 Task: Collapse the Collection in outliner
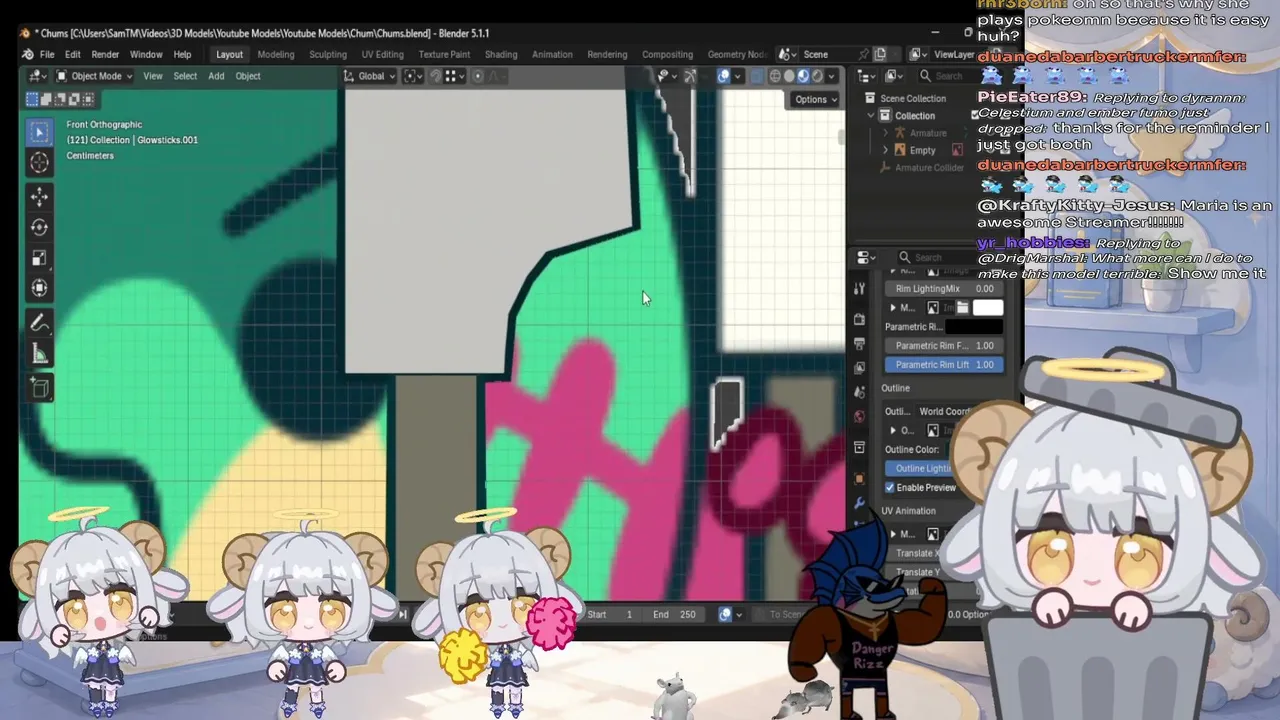pyautogui.click(x=871, y=116)
